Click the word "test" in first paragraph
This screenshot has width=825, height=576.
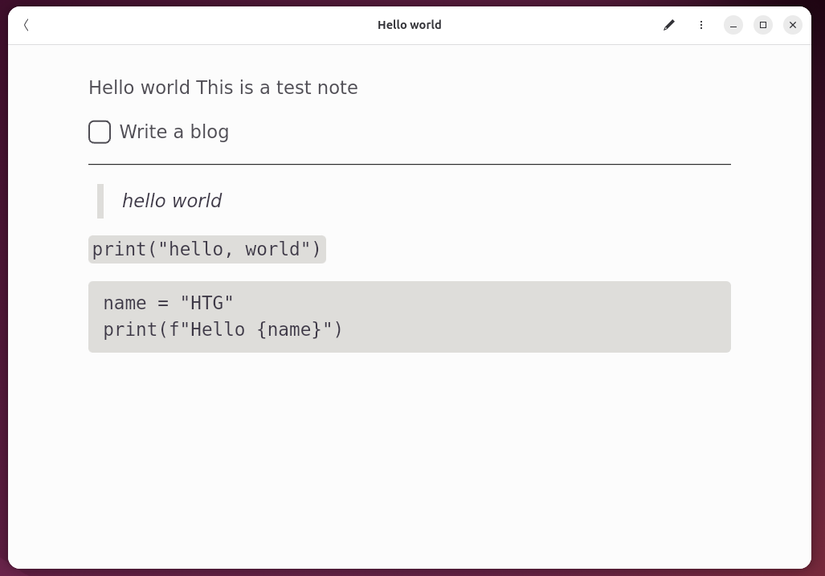pyautogui.click(x=293, y=88)
